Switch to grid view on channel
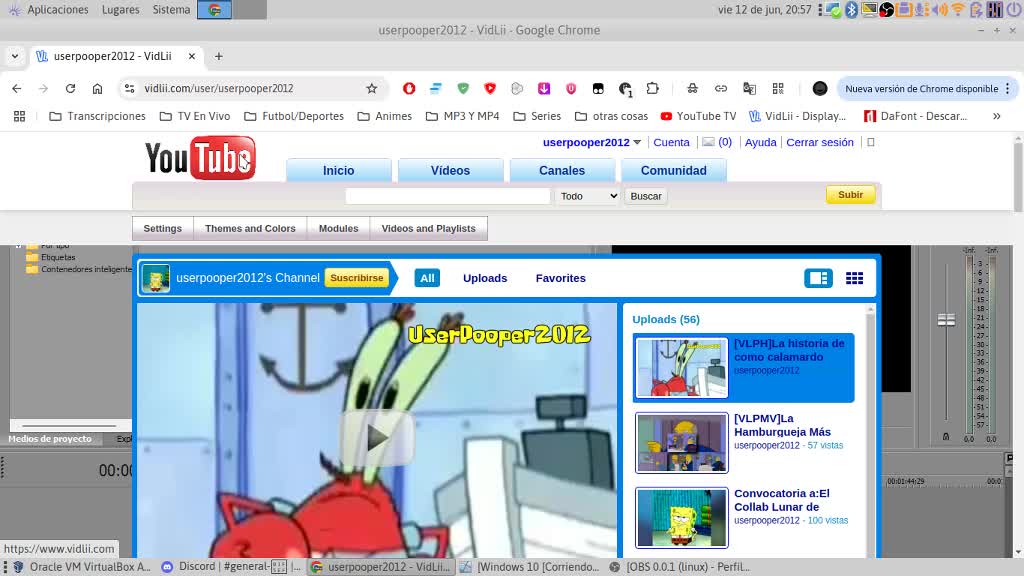Image resolution: width=1024 pixels, height=576 pixels. click(x=854, y=278)
